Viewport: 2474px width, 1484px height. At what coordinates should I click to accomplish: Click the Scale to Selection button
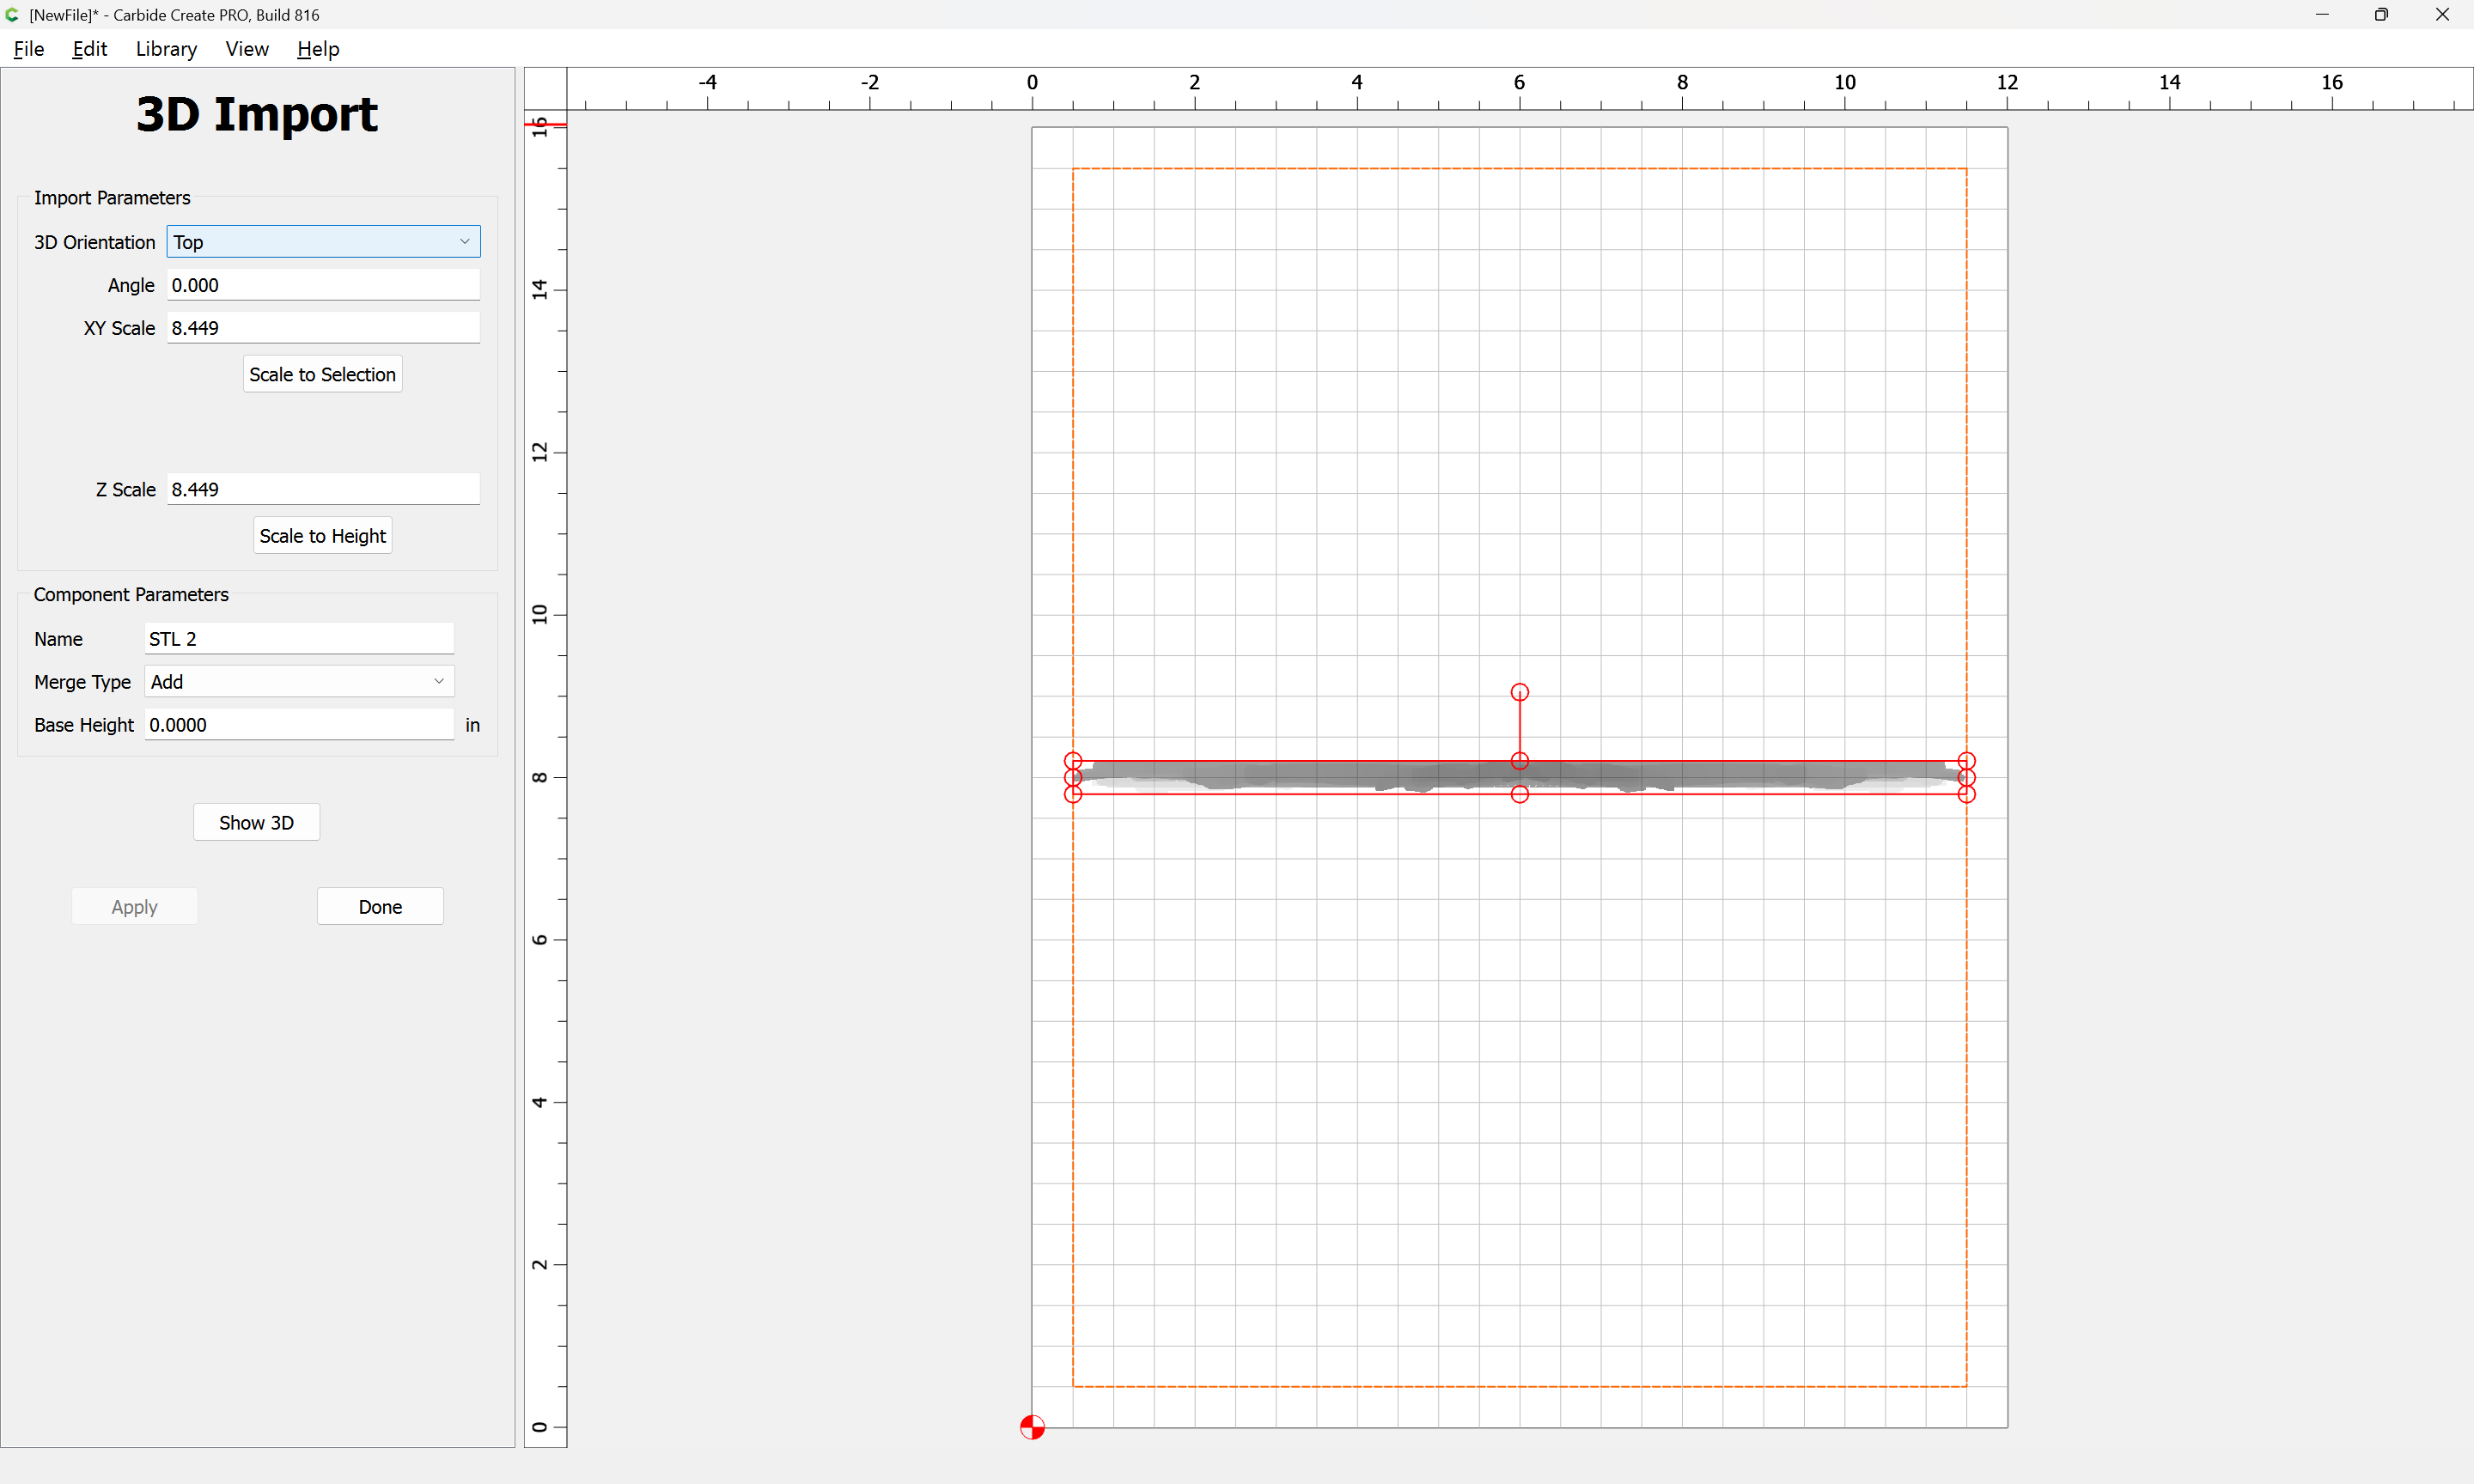(x=322, y=374)
